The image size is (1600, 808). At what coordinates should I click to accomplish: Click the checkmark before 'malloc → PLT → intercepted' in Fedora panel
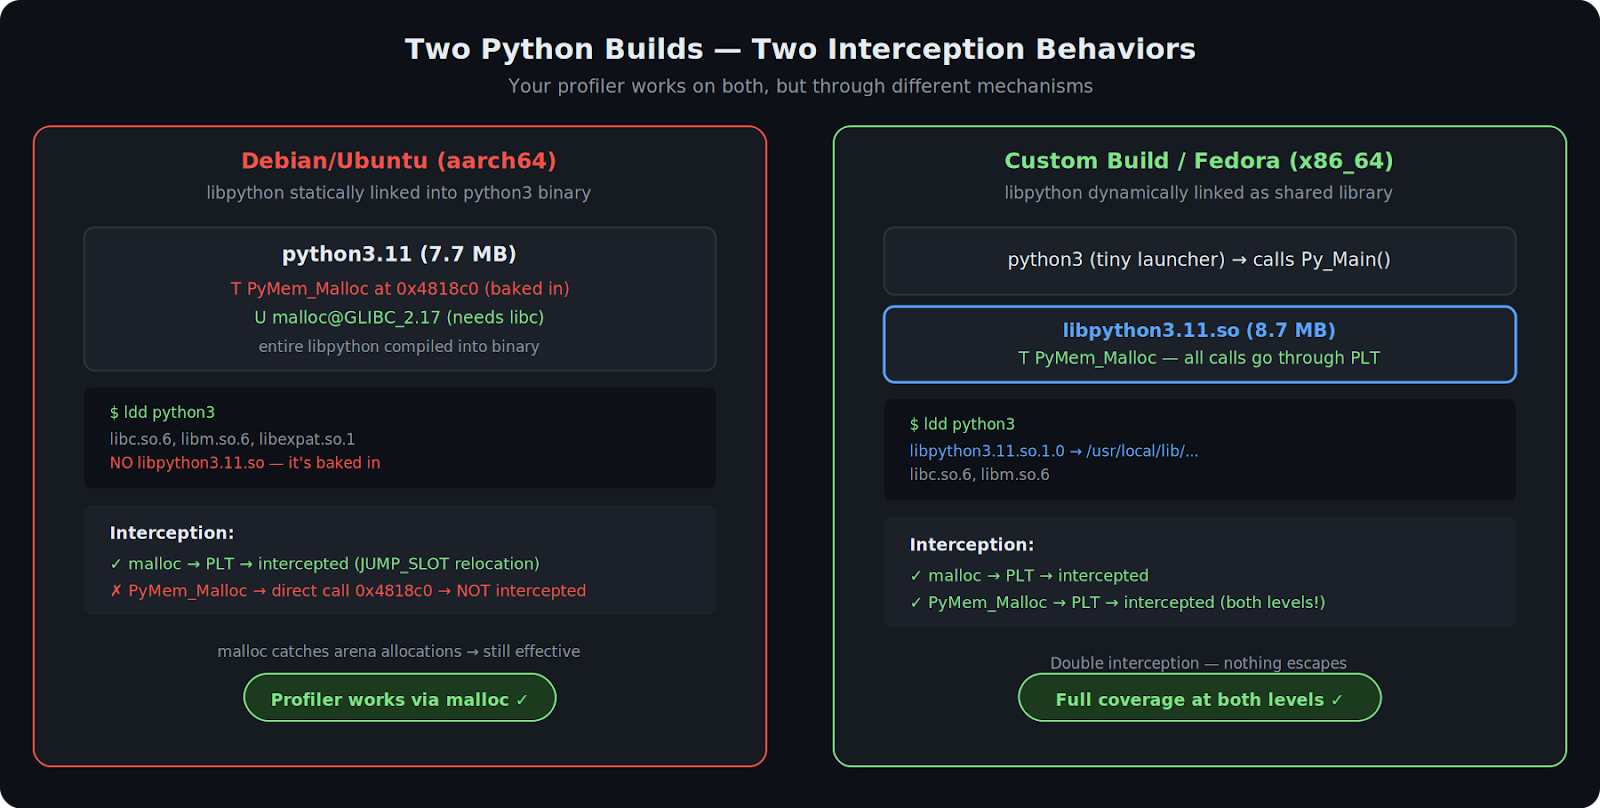pos(916,576)
